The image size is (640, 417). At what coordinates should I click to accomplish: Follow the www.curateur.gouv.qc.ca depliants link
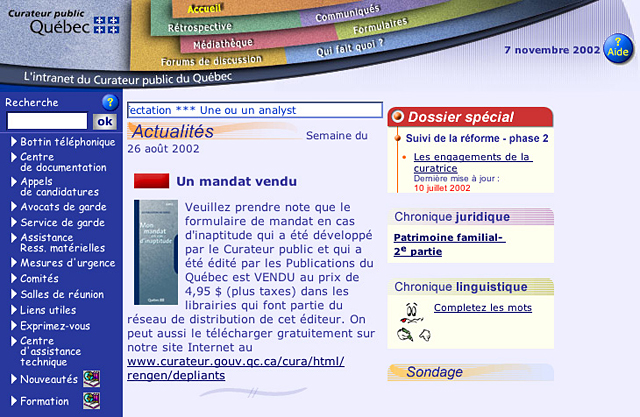pyautogui.click(x=236, y=368)
